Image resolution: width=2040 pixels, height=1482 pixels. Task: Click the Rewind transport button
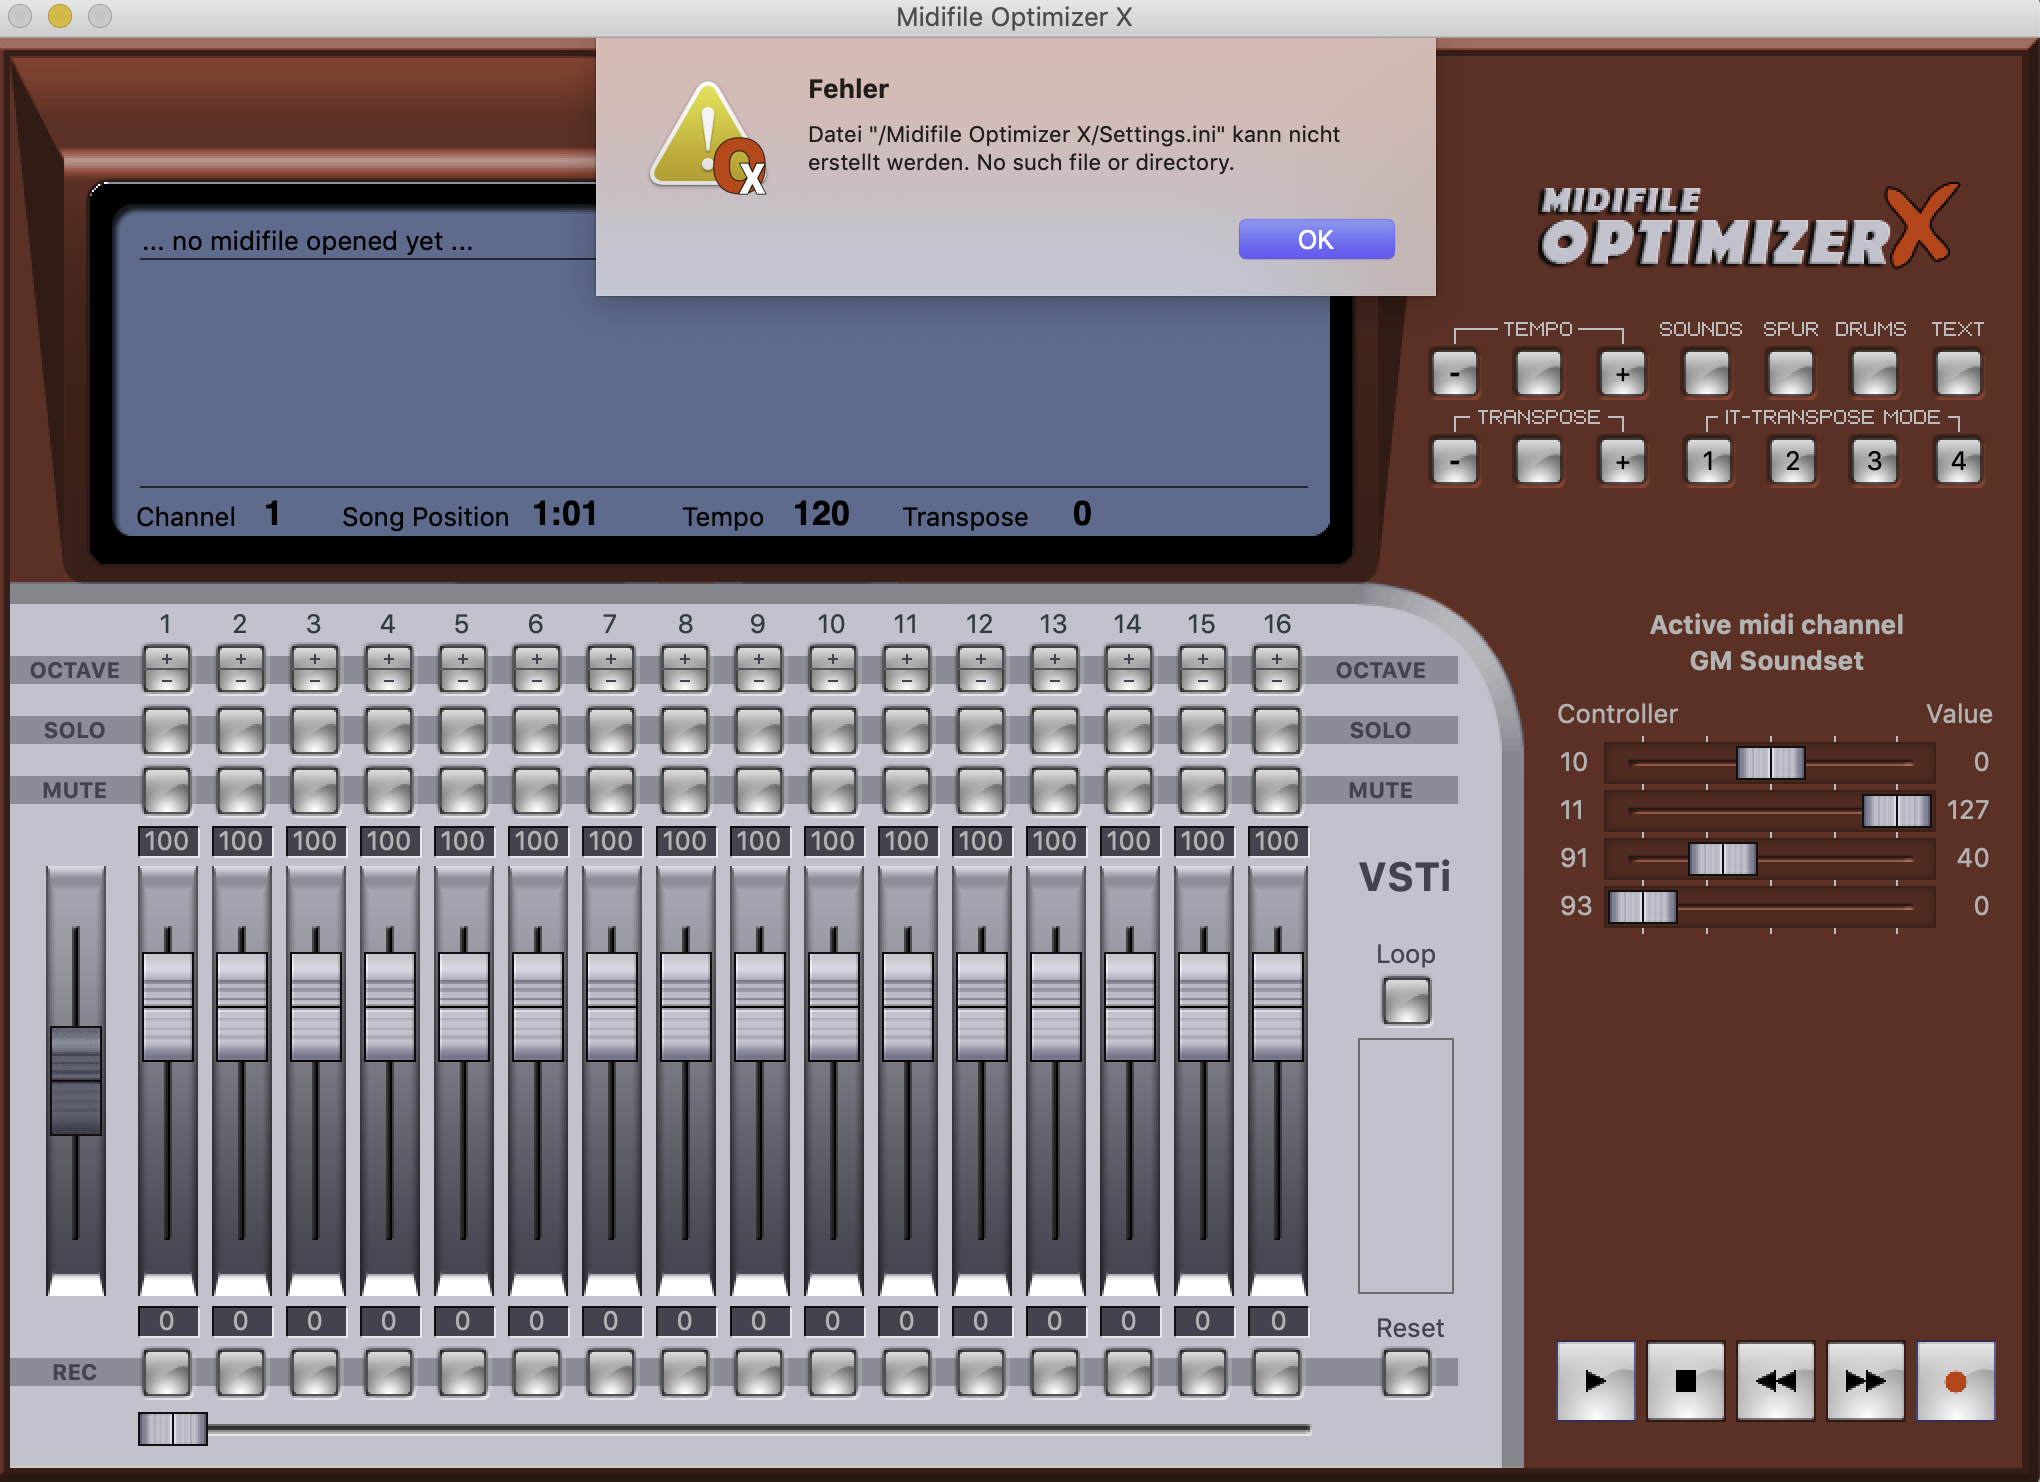(x=1775, y=1381)
